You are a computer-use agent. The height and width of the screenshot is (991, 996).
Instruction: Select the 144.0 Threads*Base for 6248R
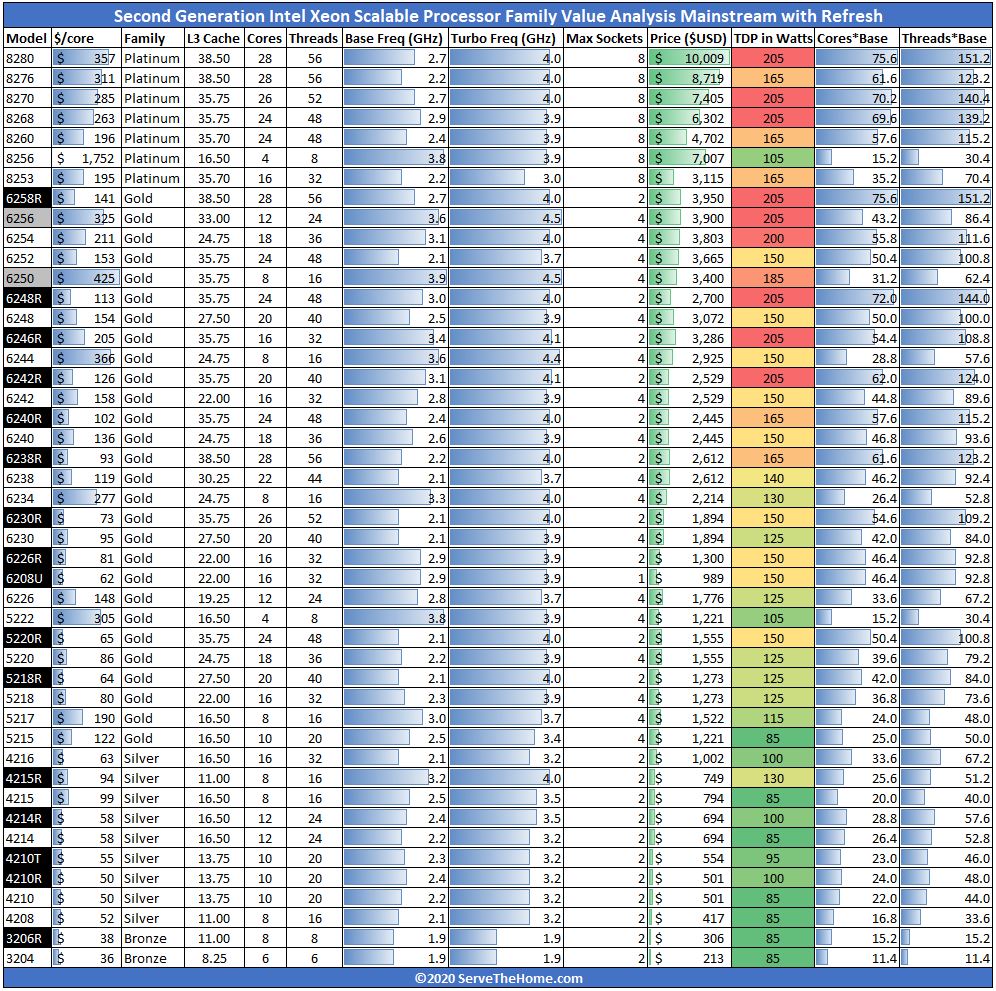(x=946, y=299)
